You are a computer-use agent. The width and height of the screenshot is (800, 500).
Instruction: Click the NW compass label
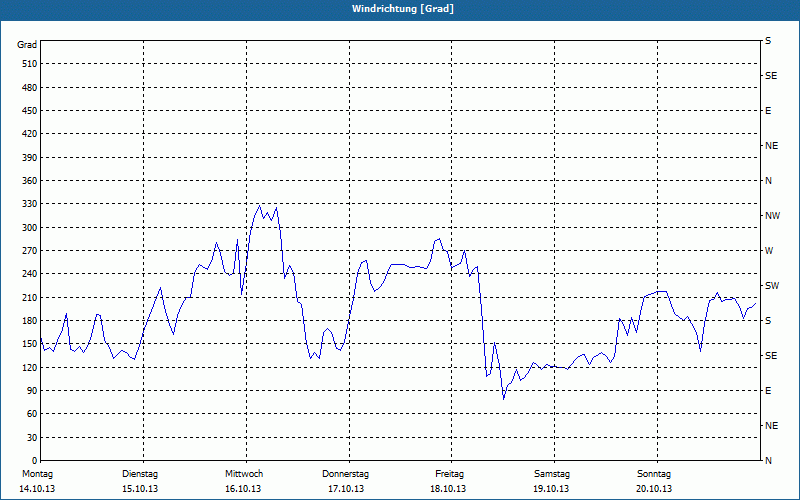[772, 216]
